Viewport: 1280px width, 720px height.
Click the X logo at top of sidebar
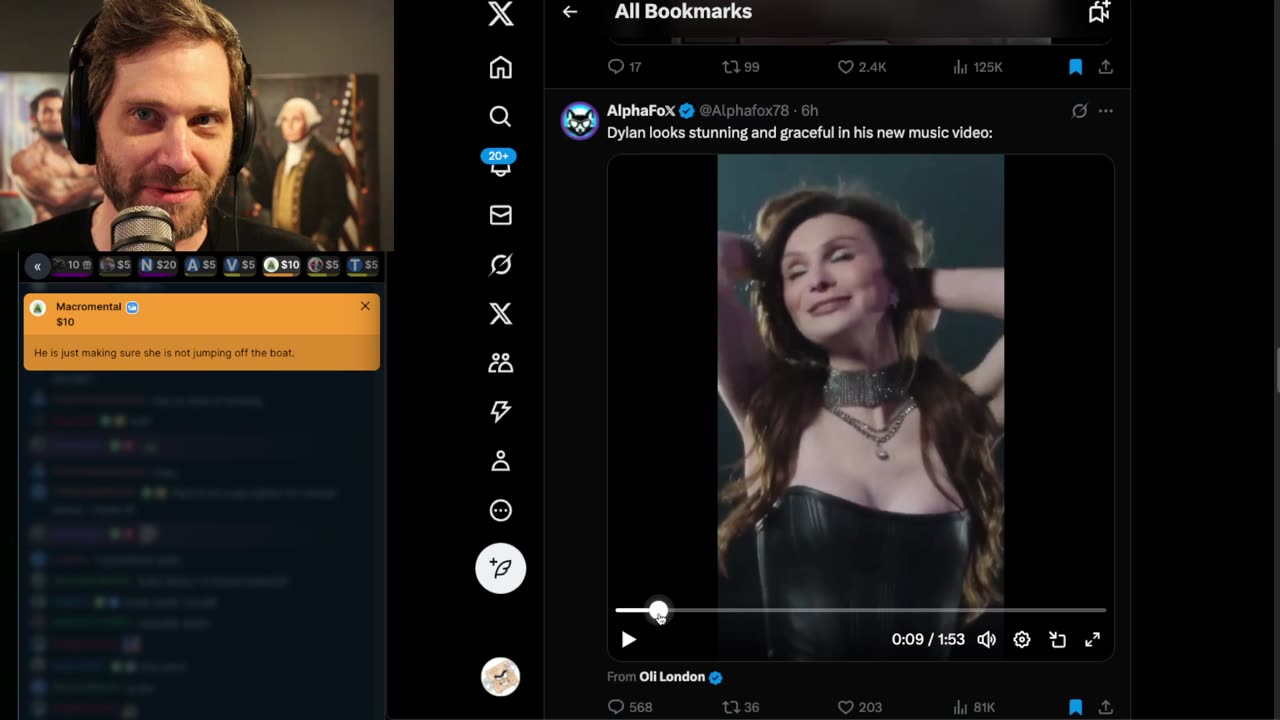point(501,14)
